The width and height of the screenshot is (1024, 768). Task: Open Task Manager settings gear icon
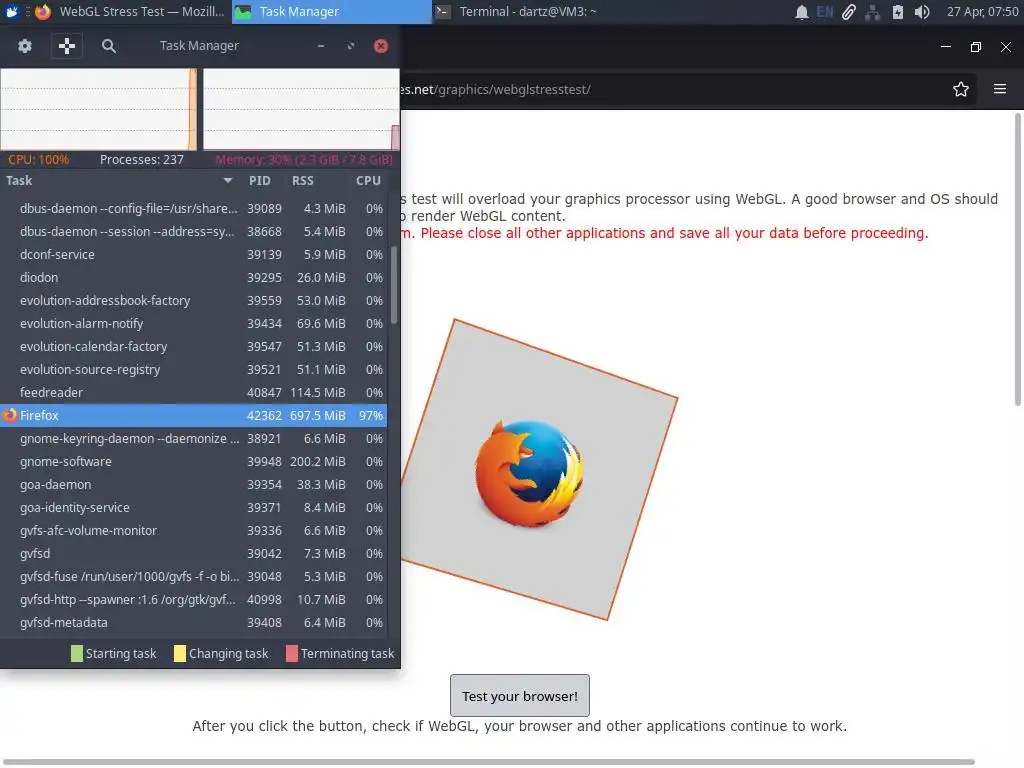(x=25, y=46)
